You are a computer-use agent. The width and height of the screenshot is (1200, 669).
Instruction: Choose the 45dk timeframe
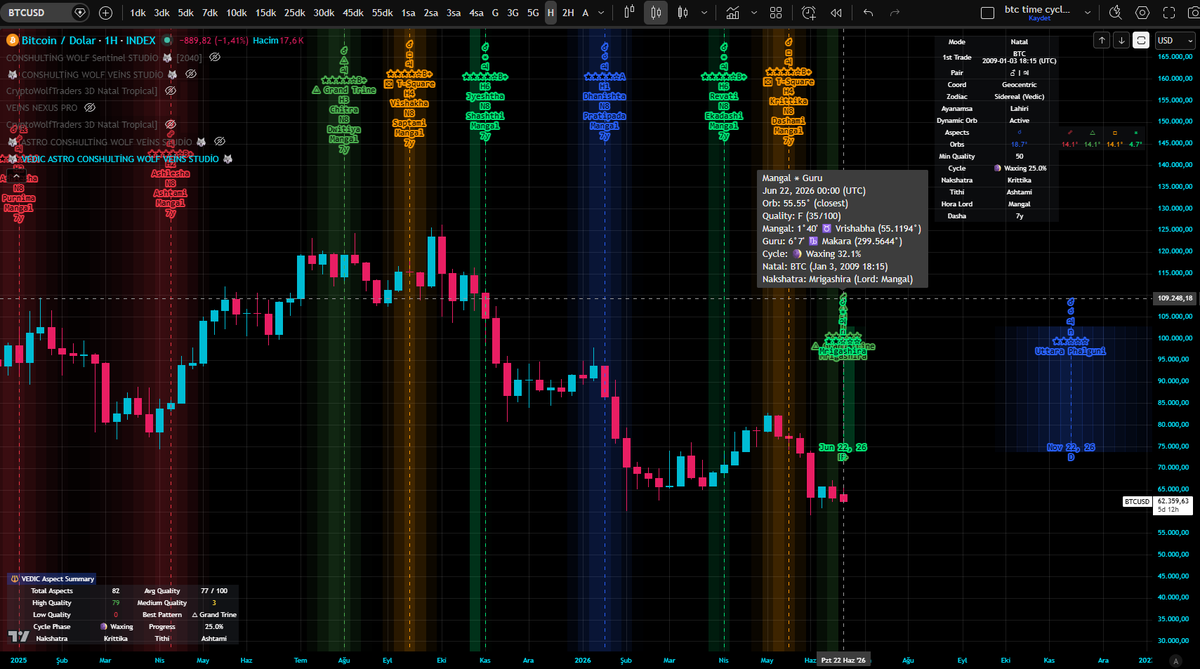[353, 13]
